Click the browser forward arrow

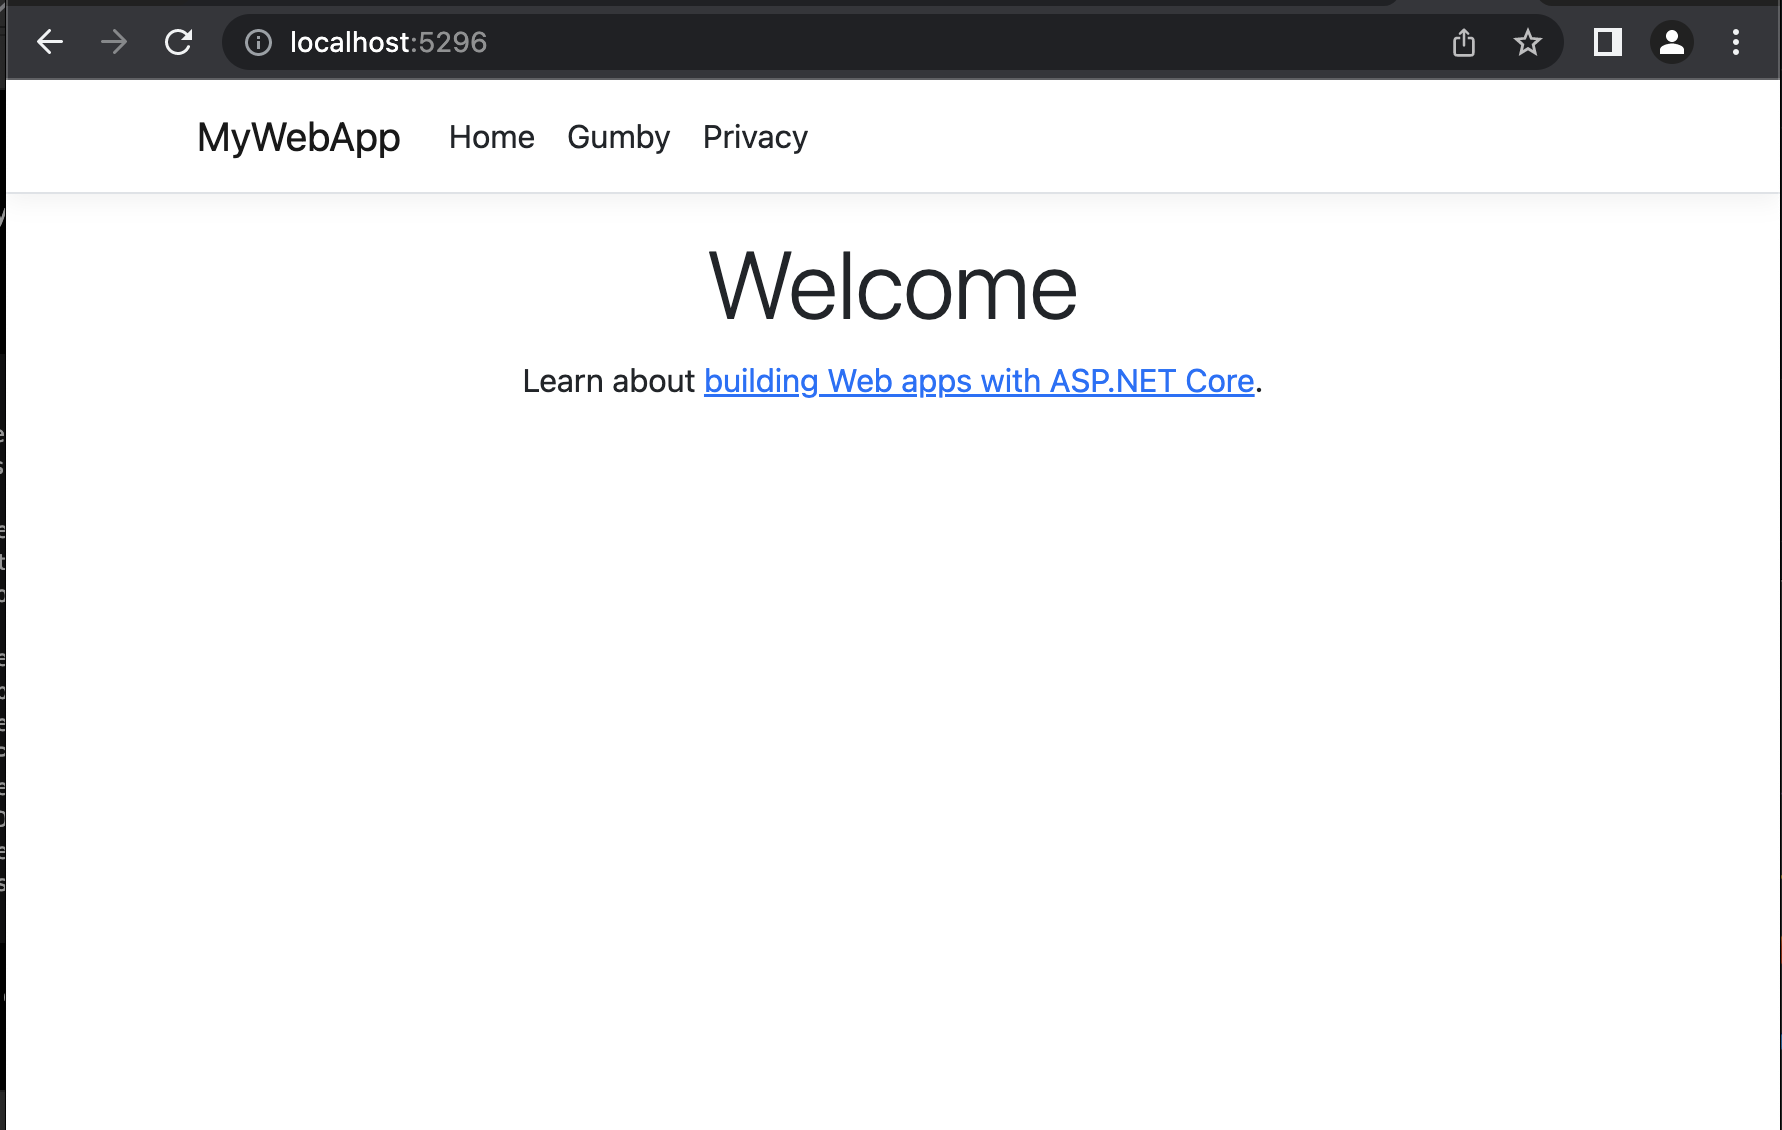click(x=114, y=42)
